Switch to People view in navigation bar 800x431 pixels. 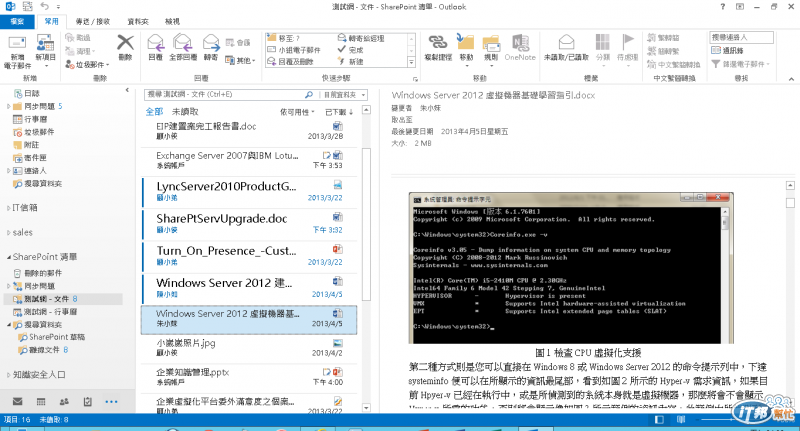(x=64, y=401)
